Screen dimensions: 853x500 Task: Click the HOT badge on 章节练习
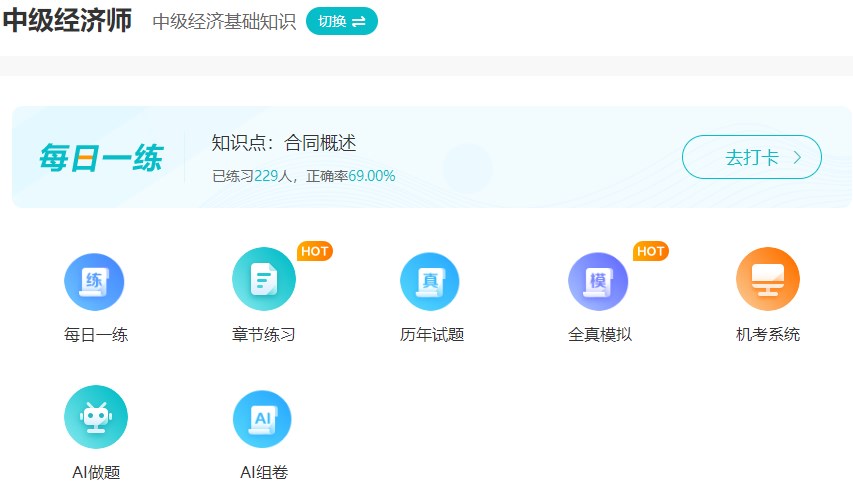pyautogui.click(x=314, y=251)
